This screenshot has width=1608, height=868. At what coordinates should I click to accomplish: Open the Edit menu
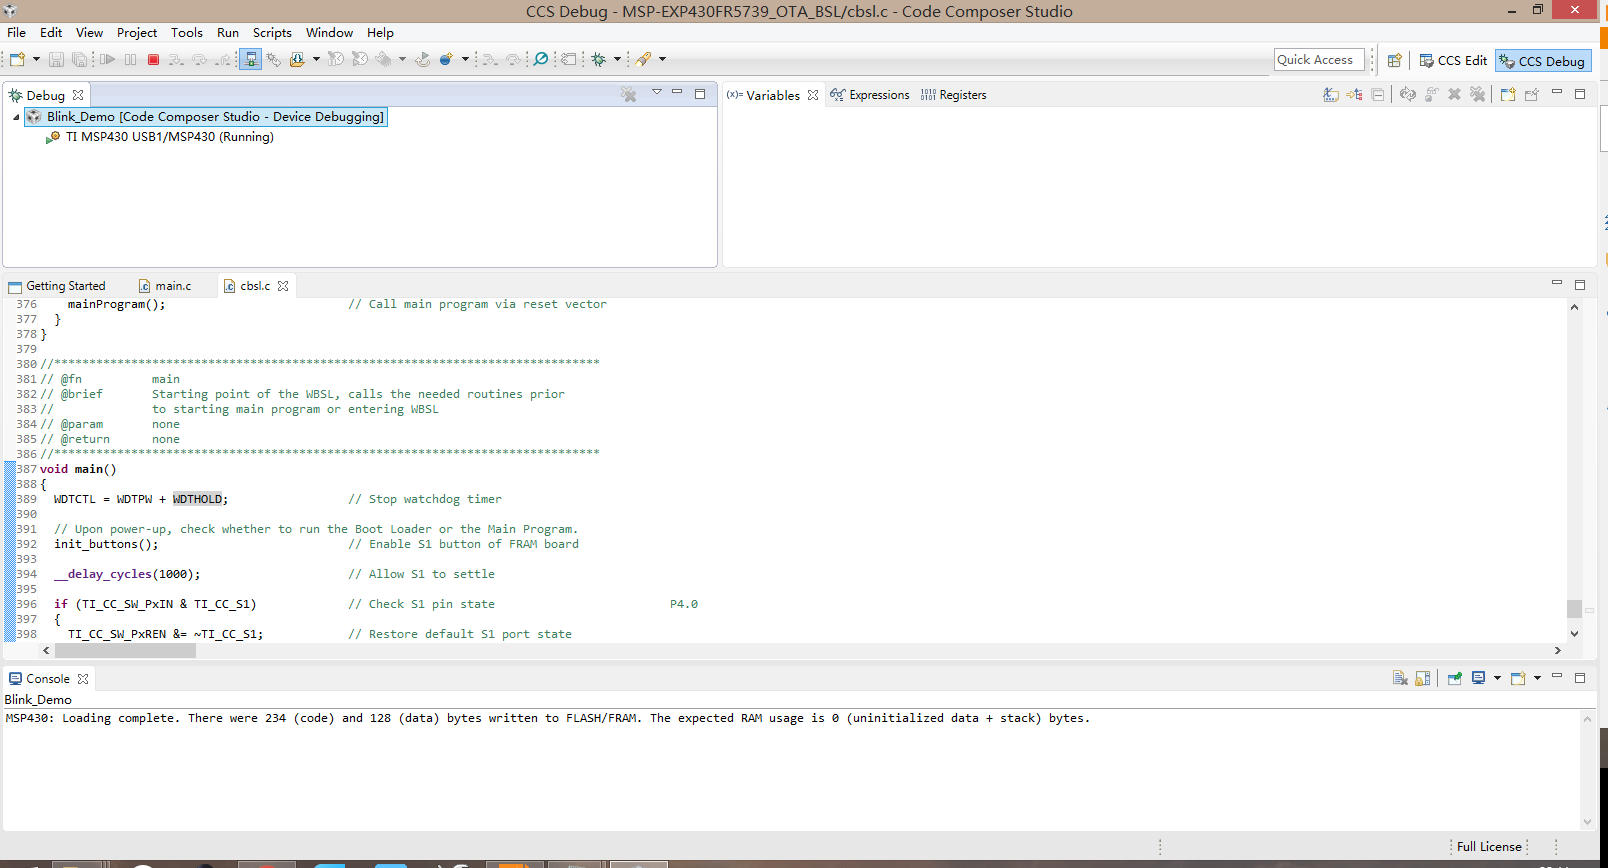[x=51, y=33]
